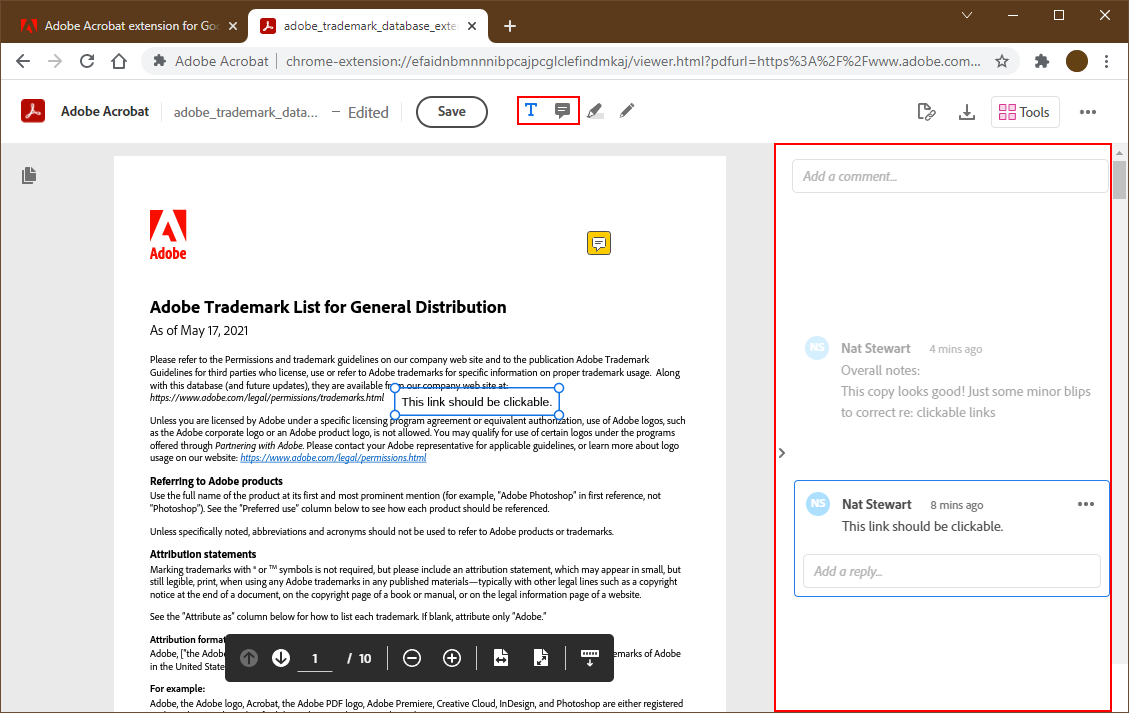Image resolution: width=1129 pixels, height=713 pixels.
Task: Select the Highlighter tool
Action: [x=595, y=110]
